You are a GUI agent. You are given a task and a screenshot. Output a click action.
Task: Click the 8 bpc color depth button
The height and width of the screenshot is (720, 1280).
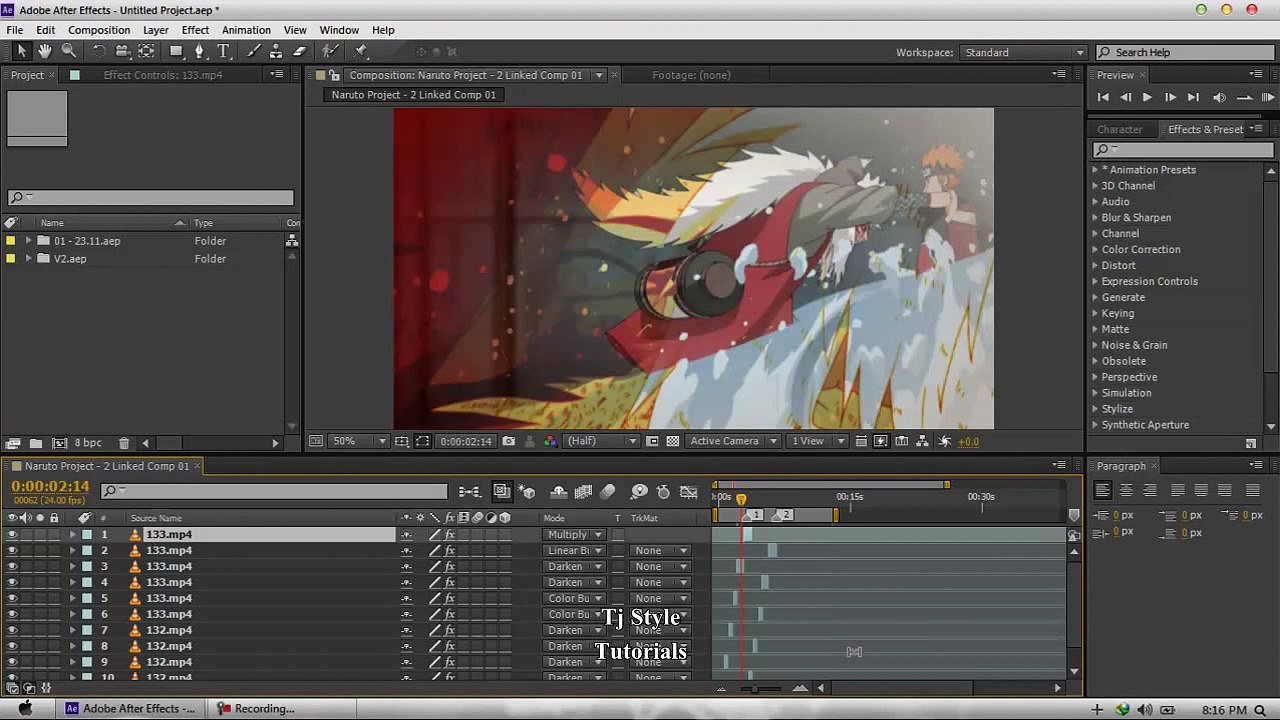pyautogui.click(x=88, y=443)
